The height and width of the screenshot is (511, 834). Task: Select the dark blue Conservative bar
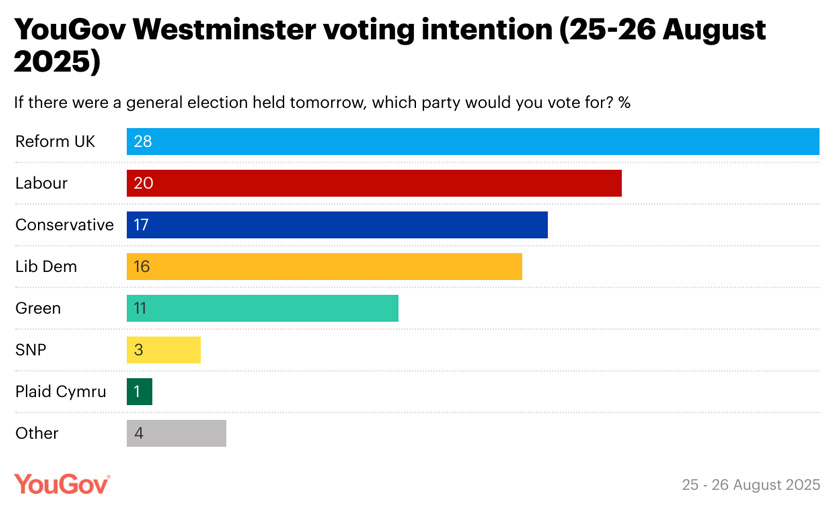click(x=337, y=225)
